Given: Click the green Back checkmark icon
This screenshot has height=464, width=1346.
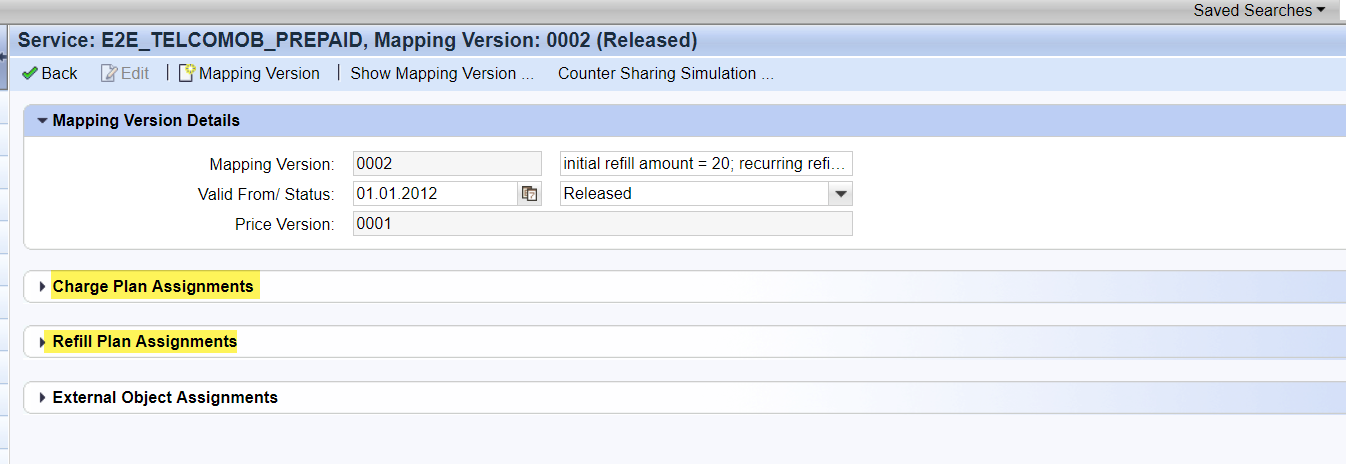Looking at the screenshot, I should pyautogui.click(x=30, y=73).
